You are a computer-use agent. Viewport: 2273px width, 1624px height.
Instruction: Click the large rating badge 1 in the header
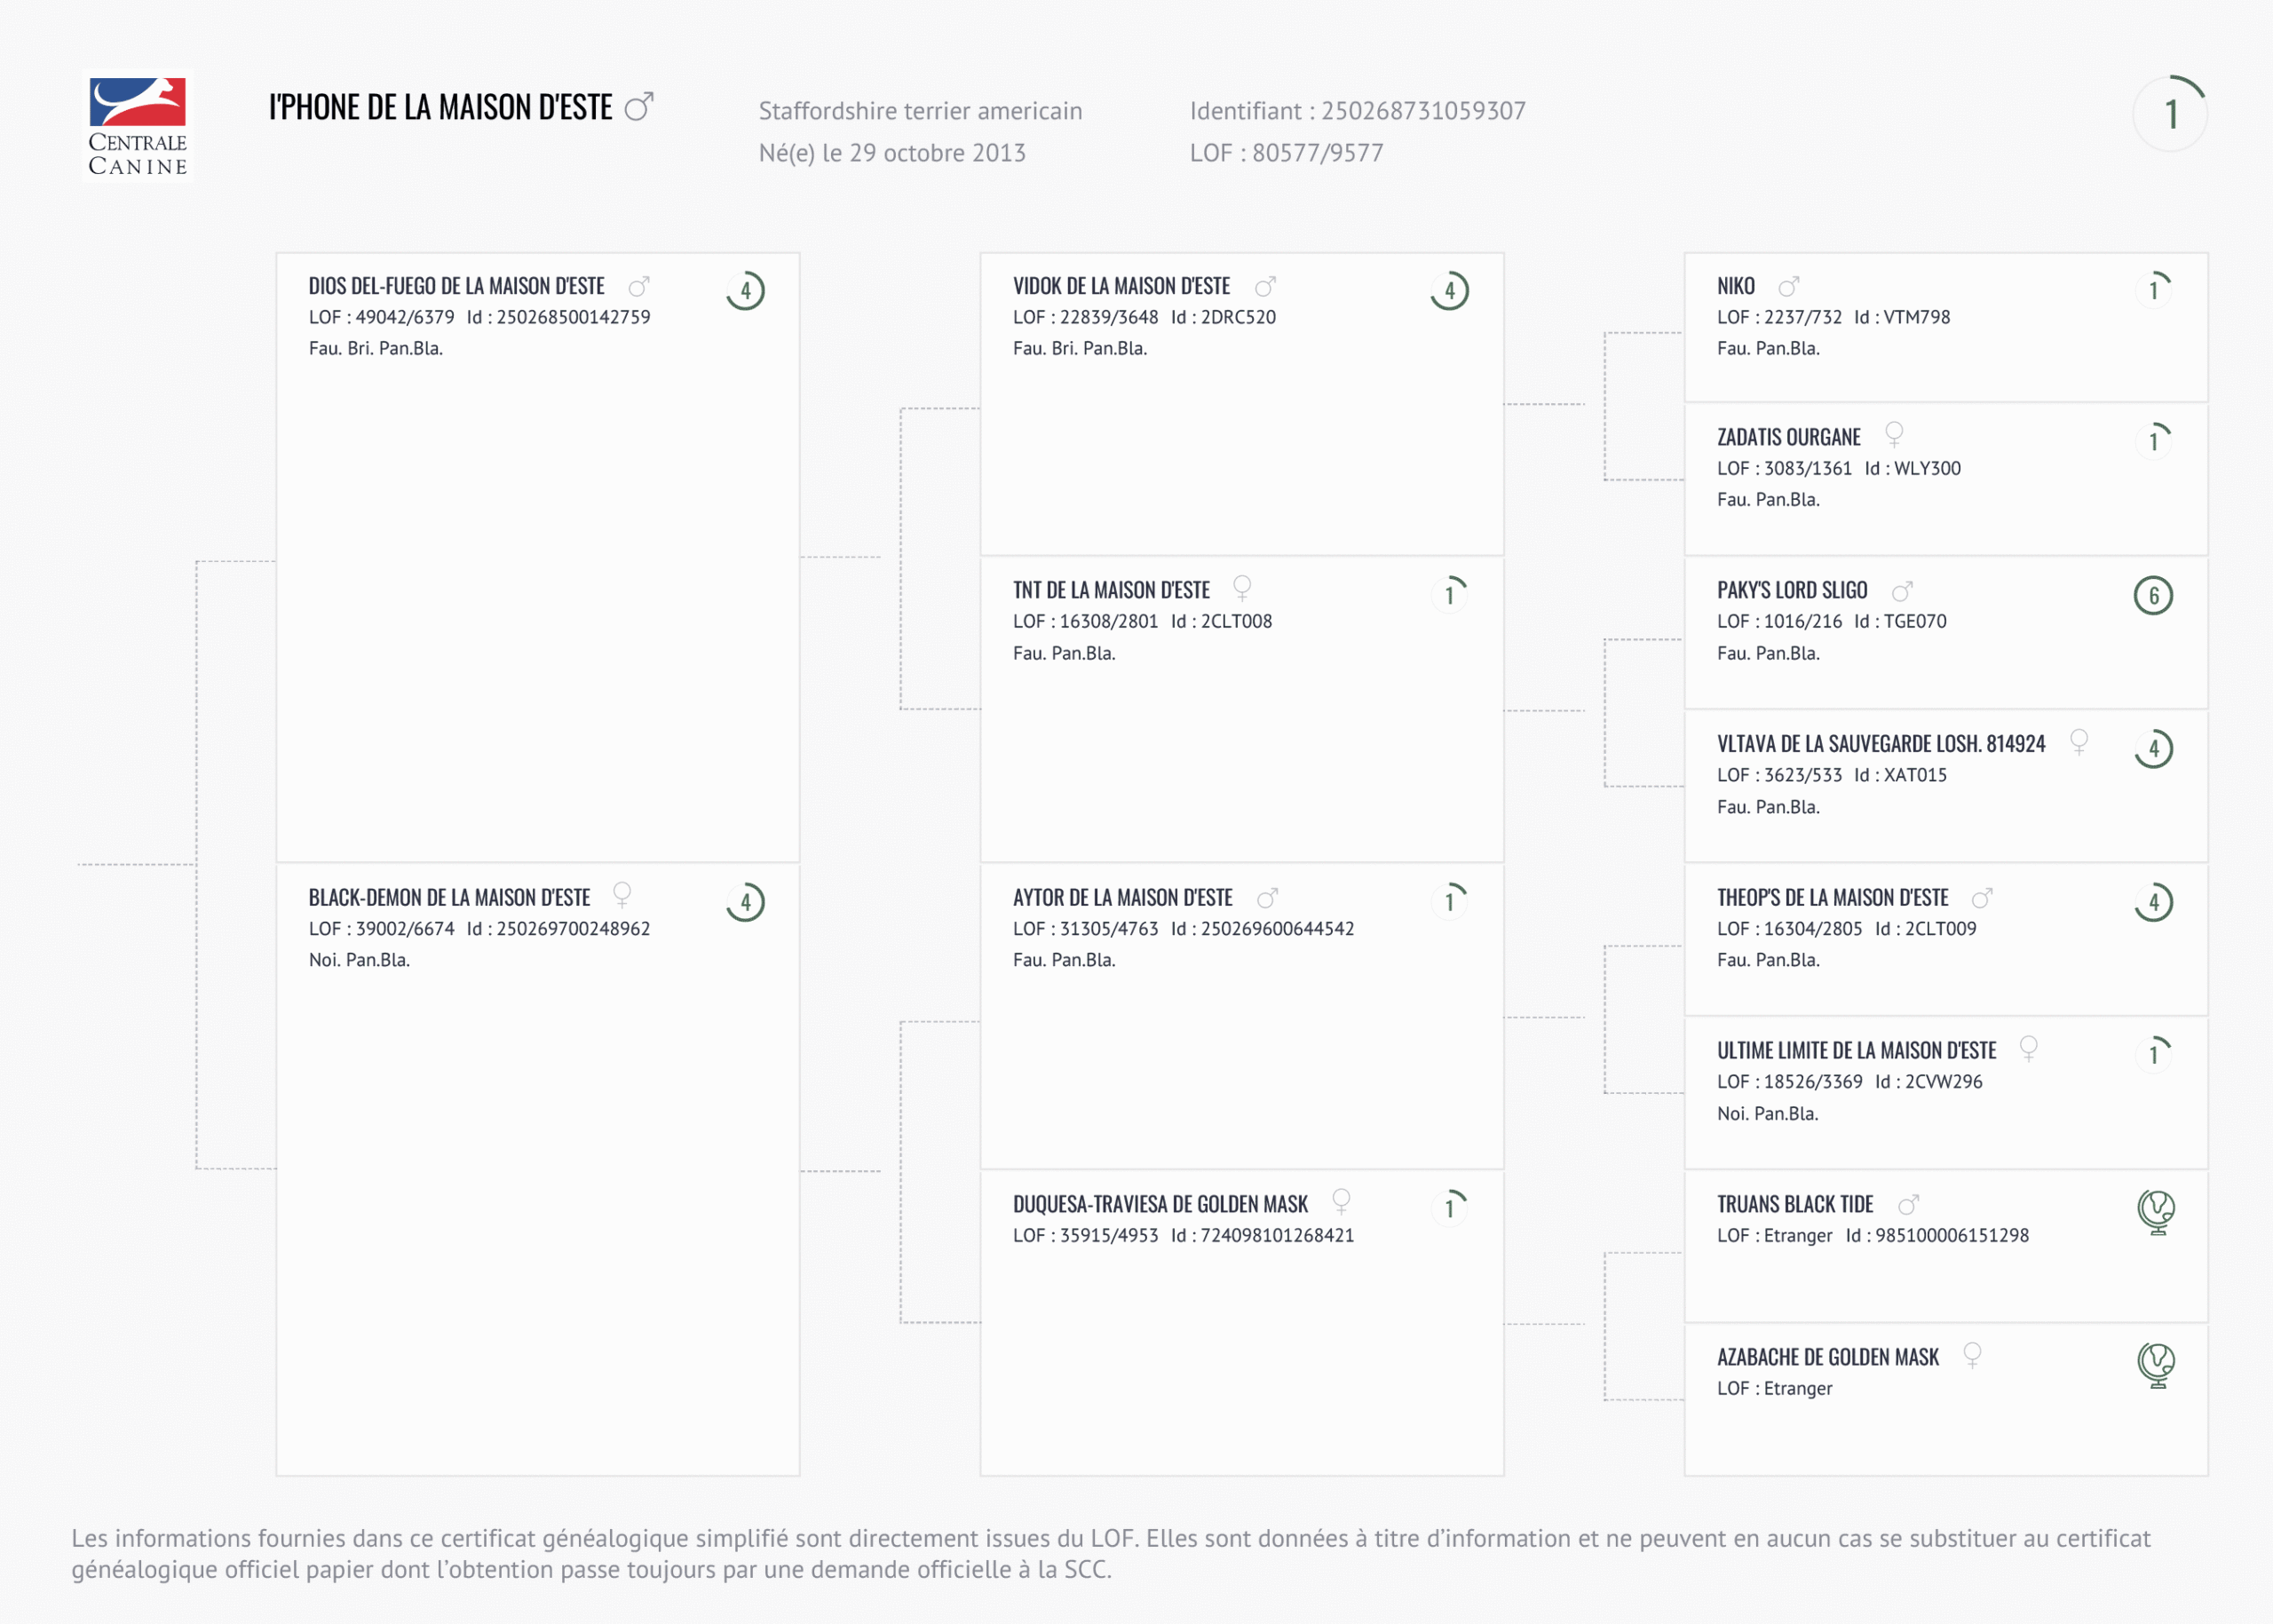point(2170,114)
